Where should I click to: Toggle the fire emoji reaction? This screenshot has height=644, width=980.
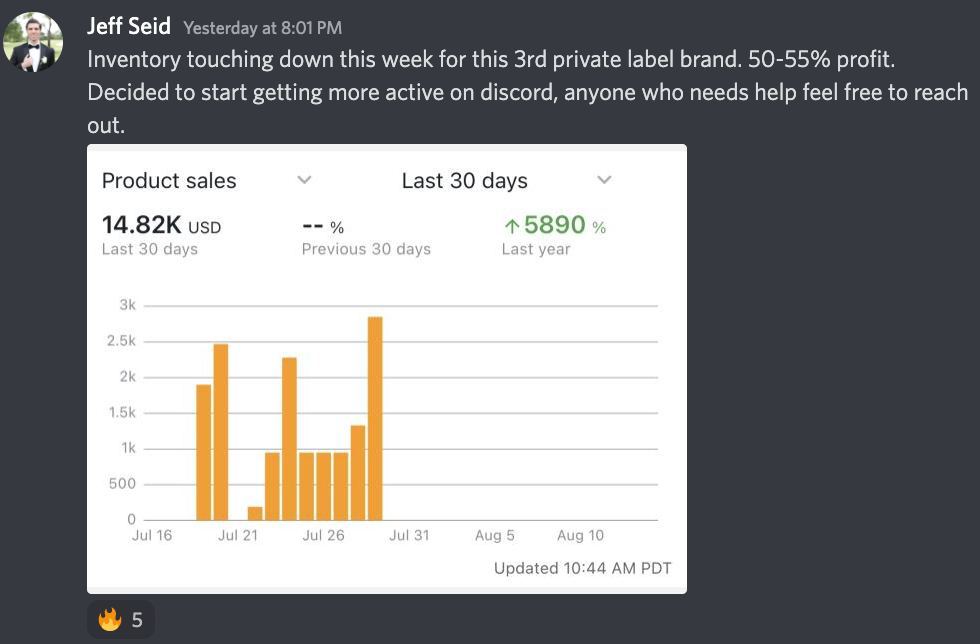pos(121,620)
